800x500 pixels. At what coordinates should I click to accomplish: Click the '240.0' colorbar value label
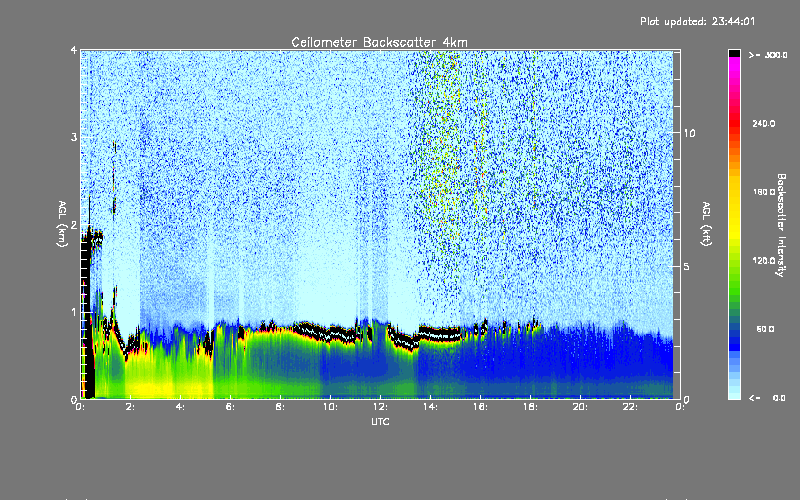(x=764, y=123)
